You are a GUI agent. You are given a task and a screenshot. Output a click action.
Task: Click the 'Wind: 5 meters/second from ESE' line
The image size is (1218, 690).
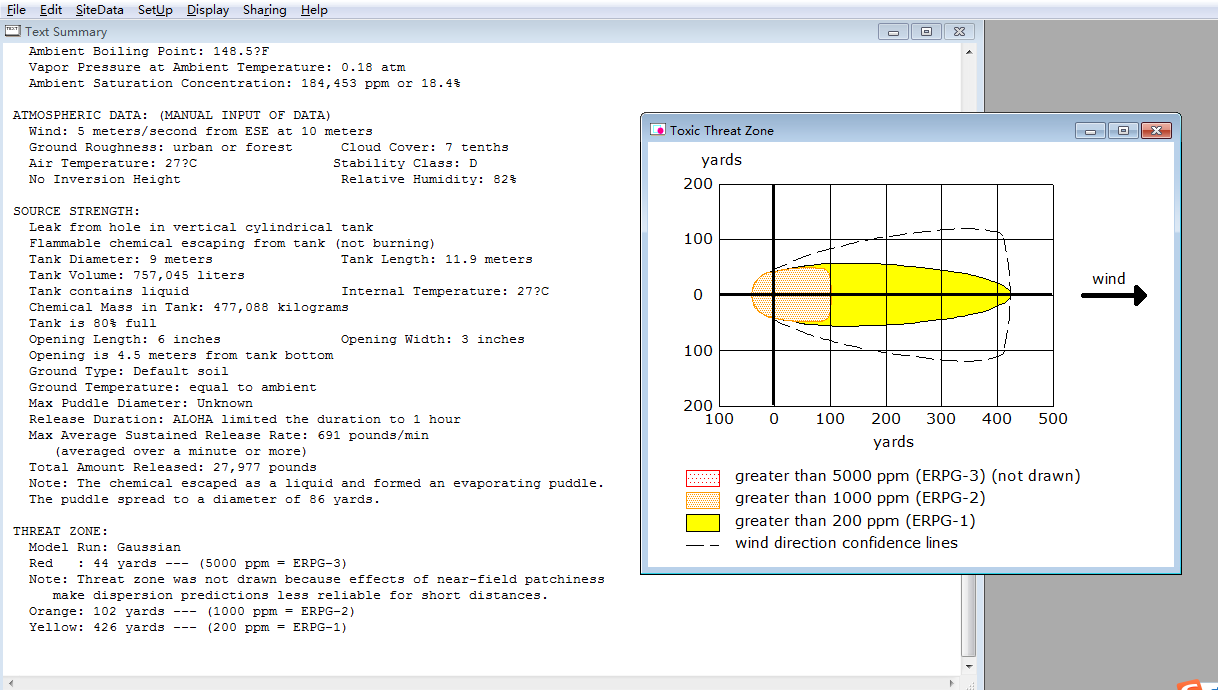pyautogui.click(x=201, y=131)
